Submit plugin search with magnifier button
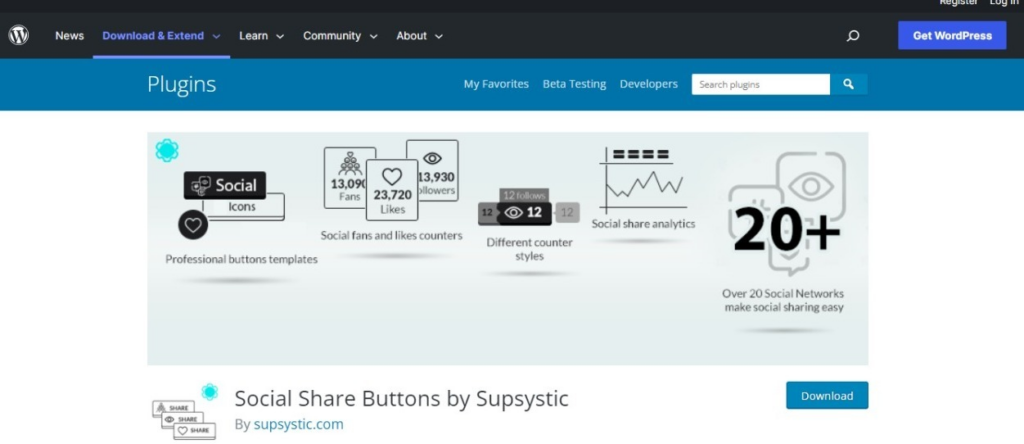The width and height of the screenshot is (1024, 444). pyautogui.click(x=848, y=84)
